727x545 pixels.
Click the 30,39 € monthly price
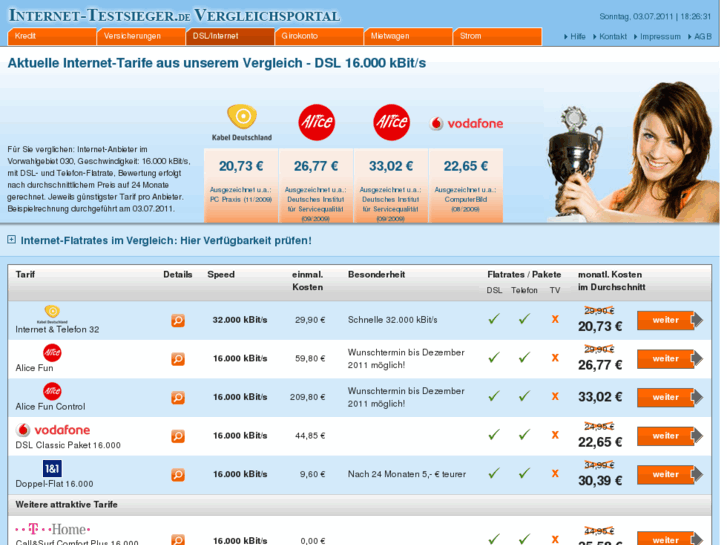pyautogui.click(x=600, y=481)
